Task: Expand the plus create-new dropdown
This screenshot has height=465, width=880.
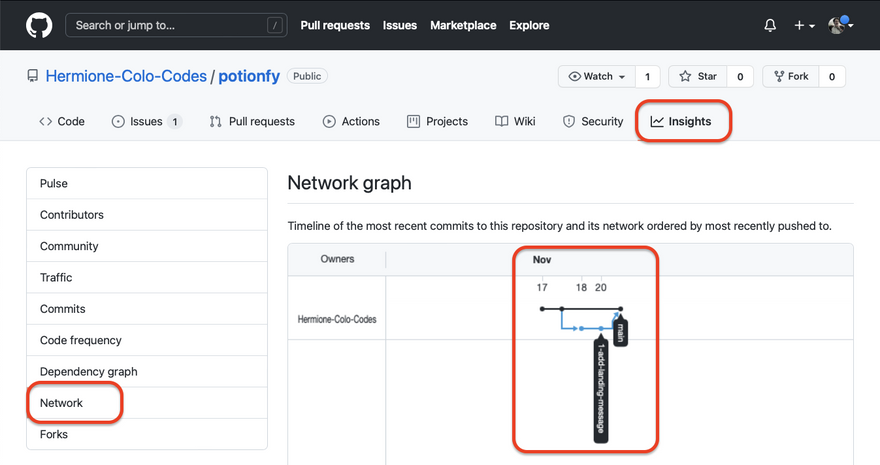Action: (804, 26)
